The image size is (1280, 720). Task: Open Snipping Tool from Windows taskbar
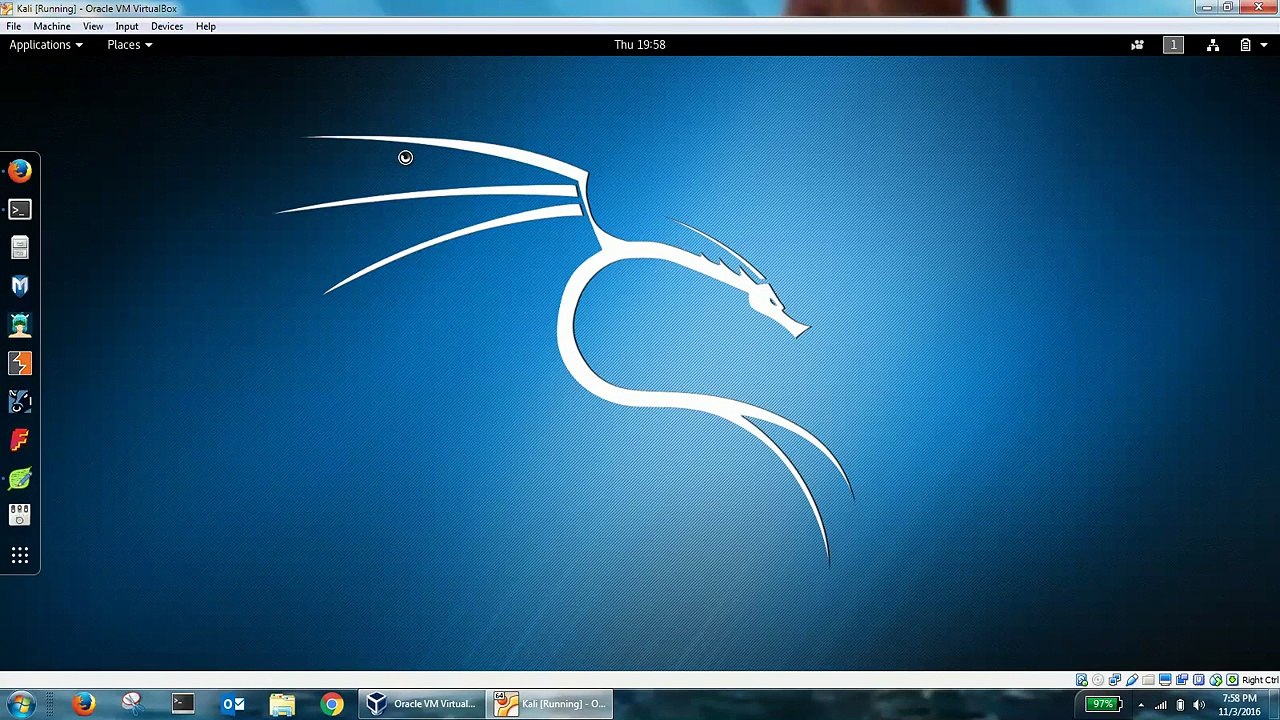point(132,704)
